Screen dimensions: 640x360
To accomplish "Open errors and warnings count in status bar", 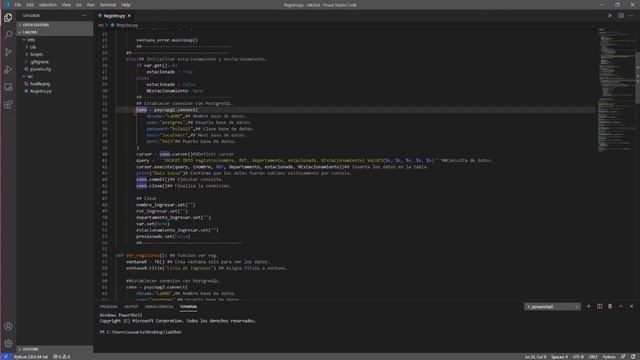I will 62,357.
